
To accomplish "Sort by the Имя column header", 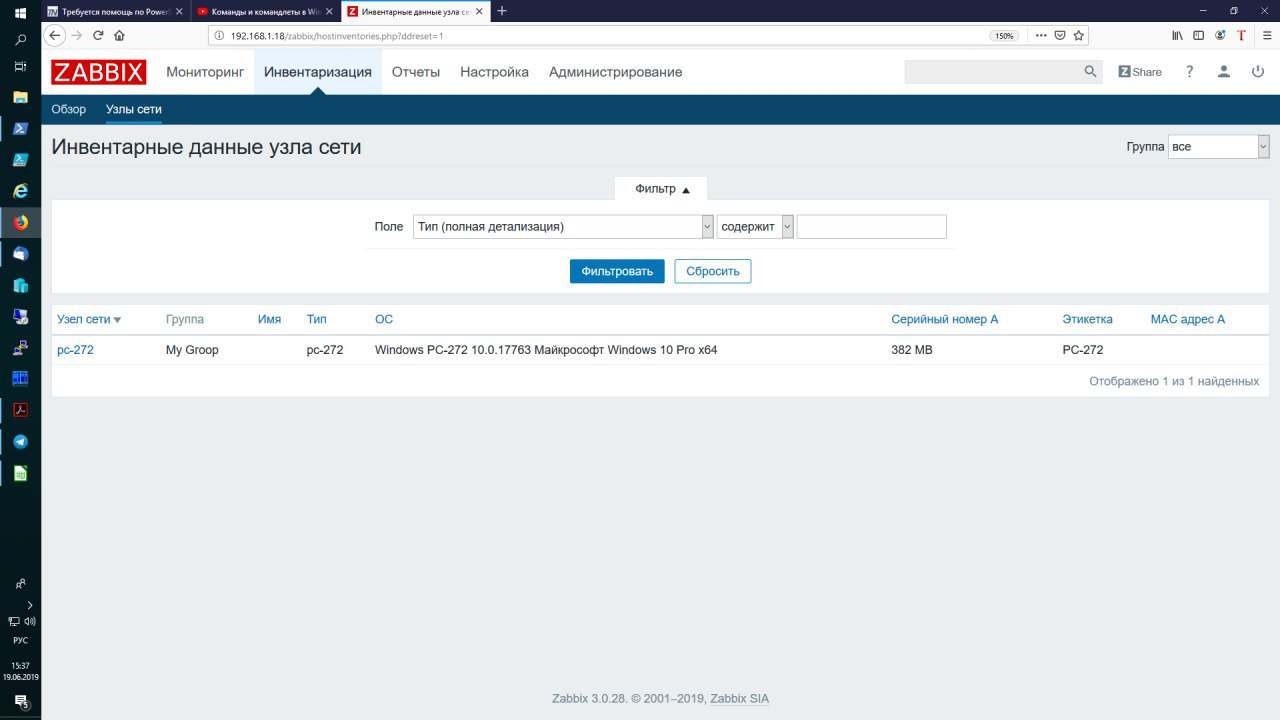I will pos(269,319).
